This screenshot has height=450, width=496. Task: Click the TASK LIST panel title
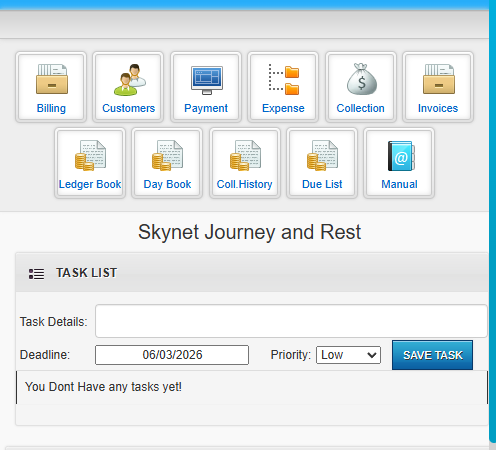87,273
